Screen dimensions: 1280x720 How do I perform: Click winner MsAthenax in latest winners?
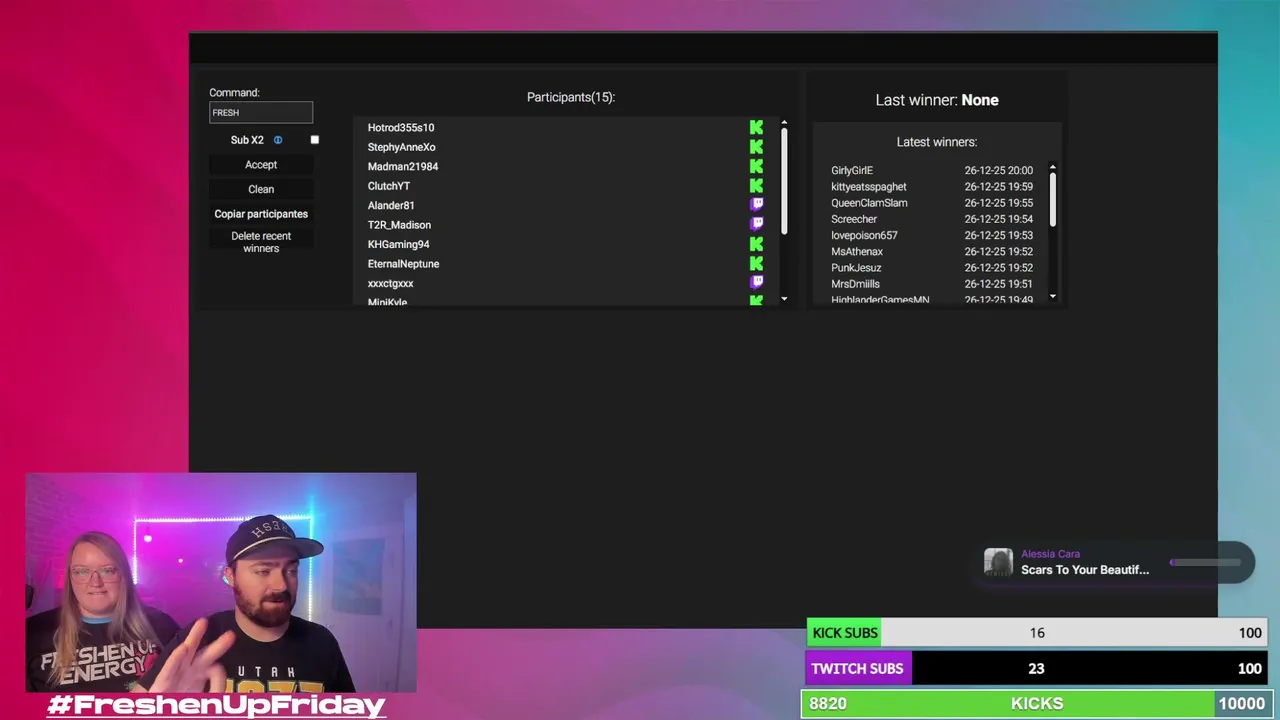pos(857,252)
